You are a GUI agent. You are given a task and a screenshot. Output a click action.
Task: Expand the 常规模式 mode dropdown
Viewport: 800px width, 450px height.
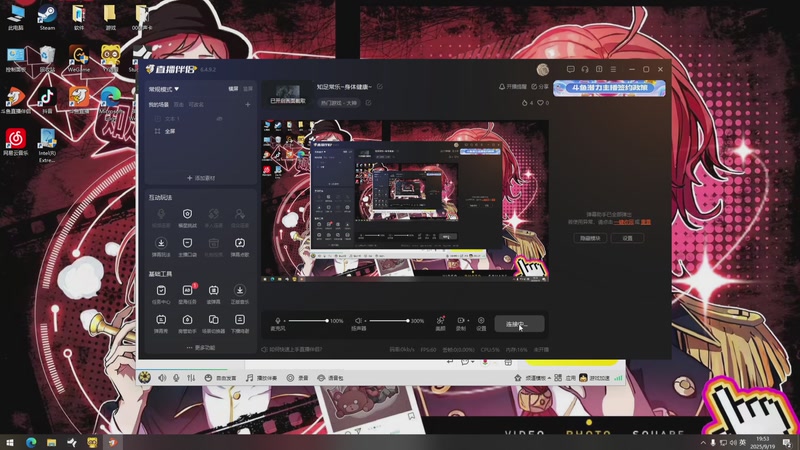[x=164, y=89]
